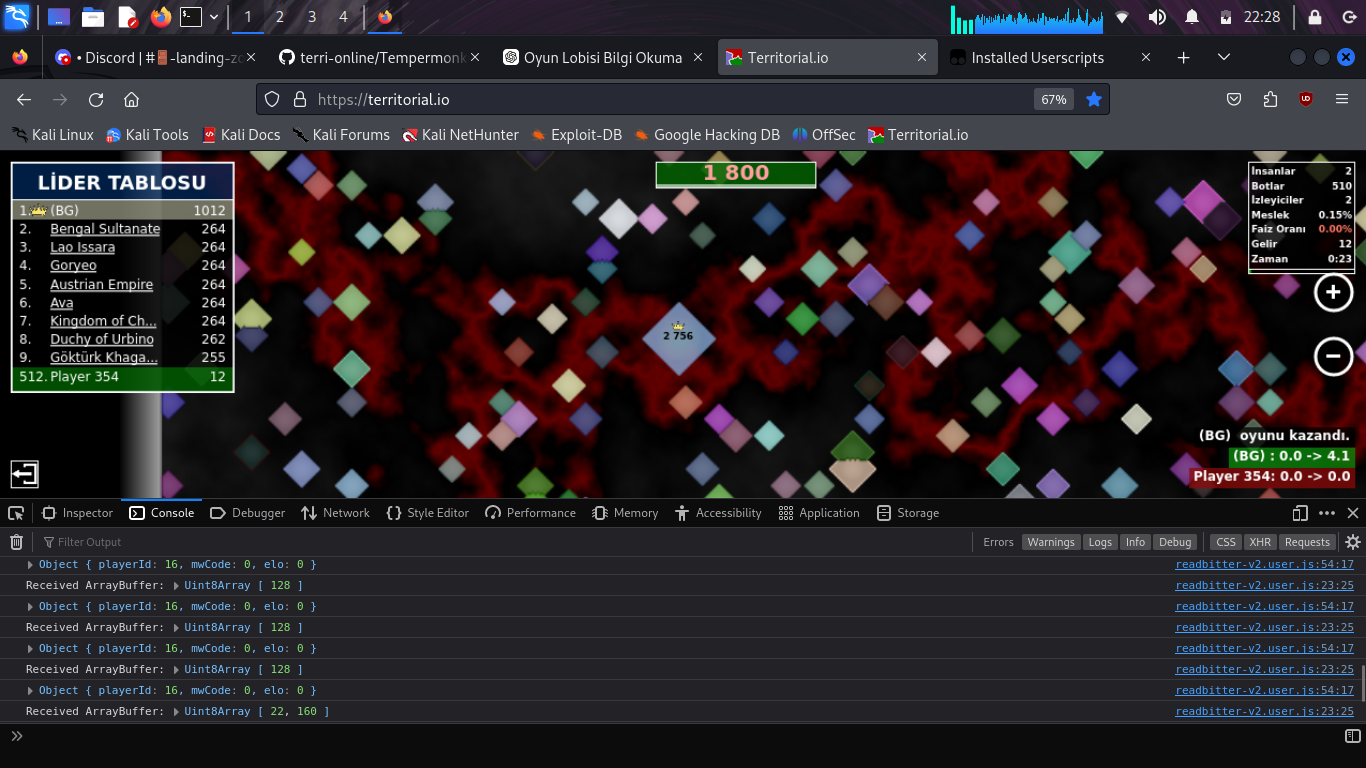Open the list all tabs dropdown
Viewport: 1366px width, 768px height.
pos(1225,58)
